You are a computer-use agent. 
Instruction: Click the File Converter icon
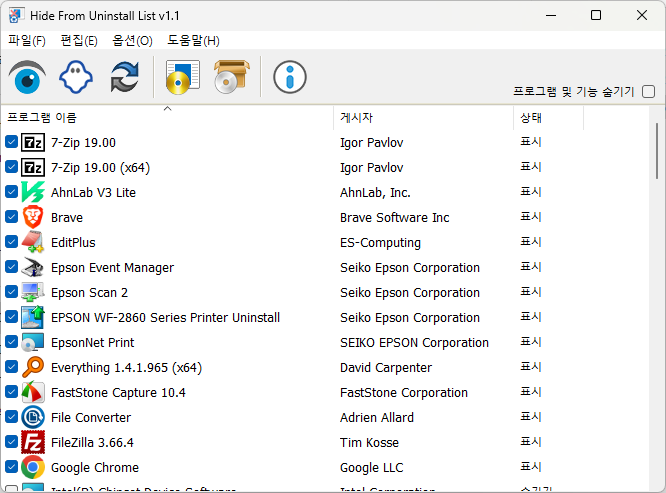click(x=33, y=417)
